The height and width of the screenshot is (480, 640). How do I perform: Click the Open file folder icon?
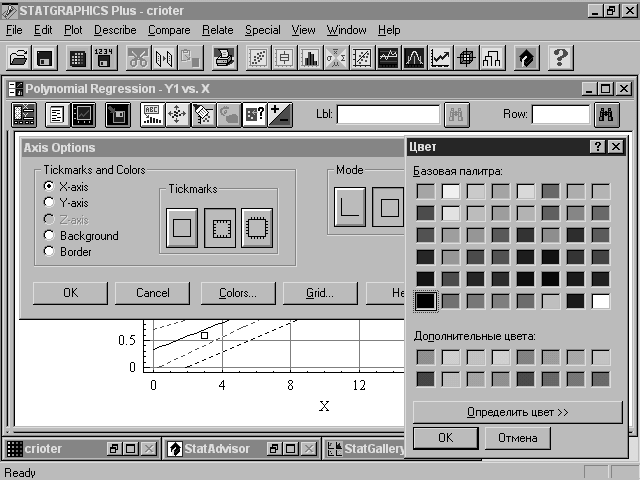click(19, 58)
